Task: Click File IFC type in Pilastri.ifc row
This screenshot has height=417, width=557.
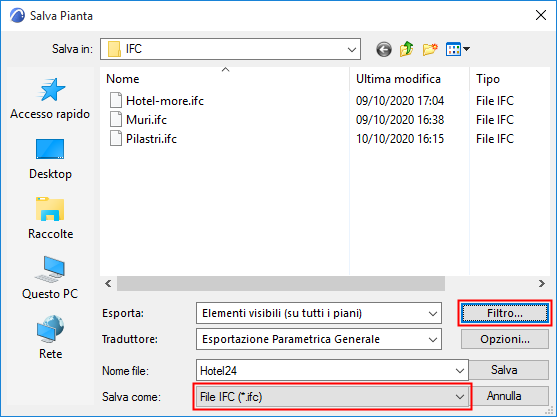Action: click(x=495, y=139)
